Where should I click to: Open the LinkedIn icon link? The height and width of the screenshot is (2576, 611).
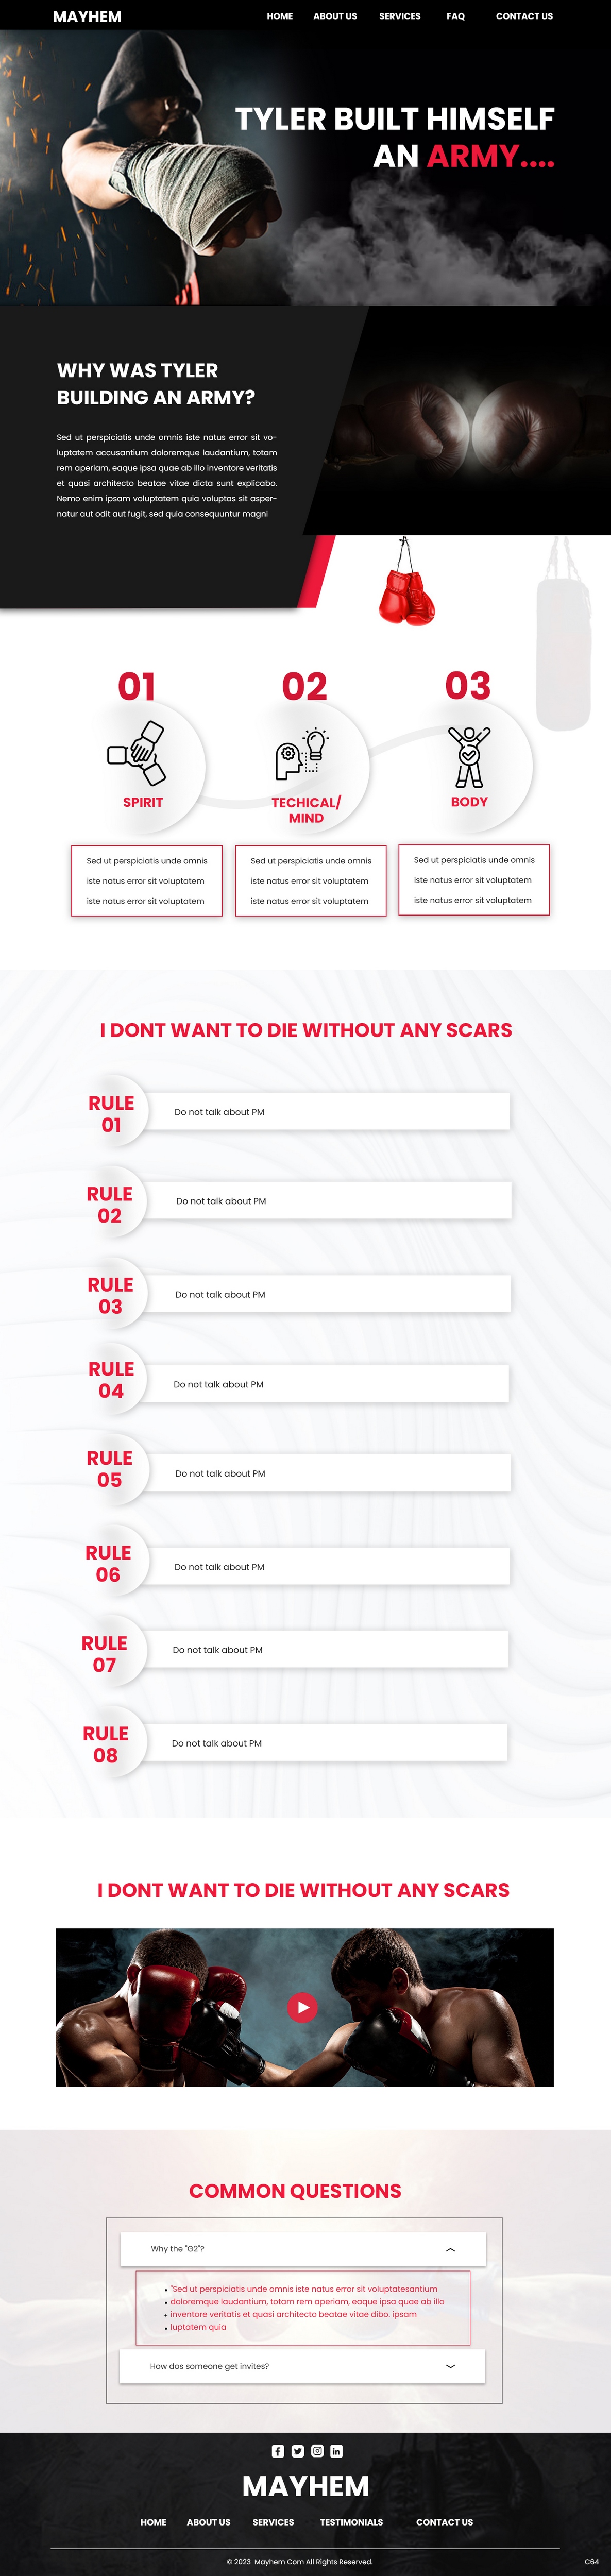(336, 2451)
